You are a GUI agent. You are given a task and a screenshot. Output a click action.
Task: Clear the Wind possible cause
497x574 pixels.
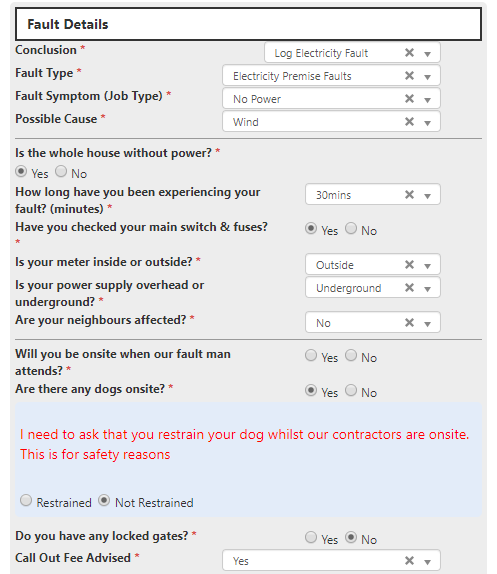click(x=409, y=122)
